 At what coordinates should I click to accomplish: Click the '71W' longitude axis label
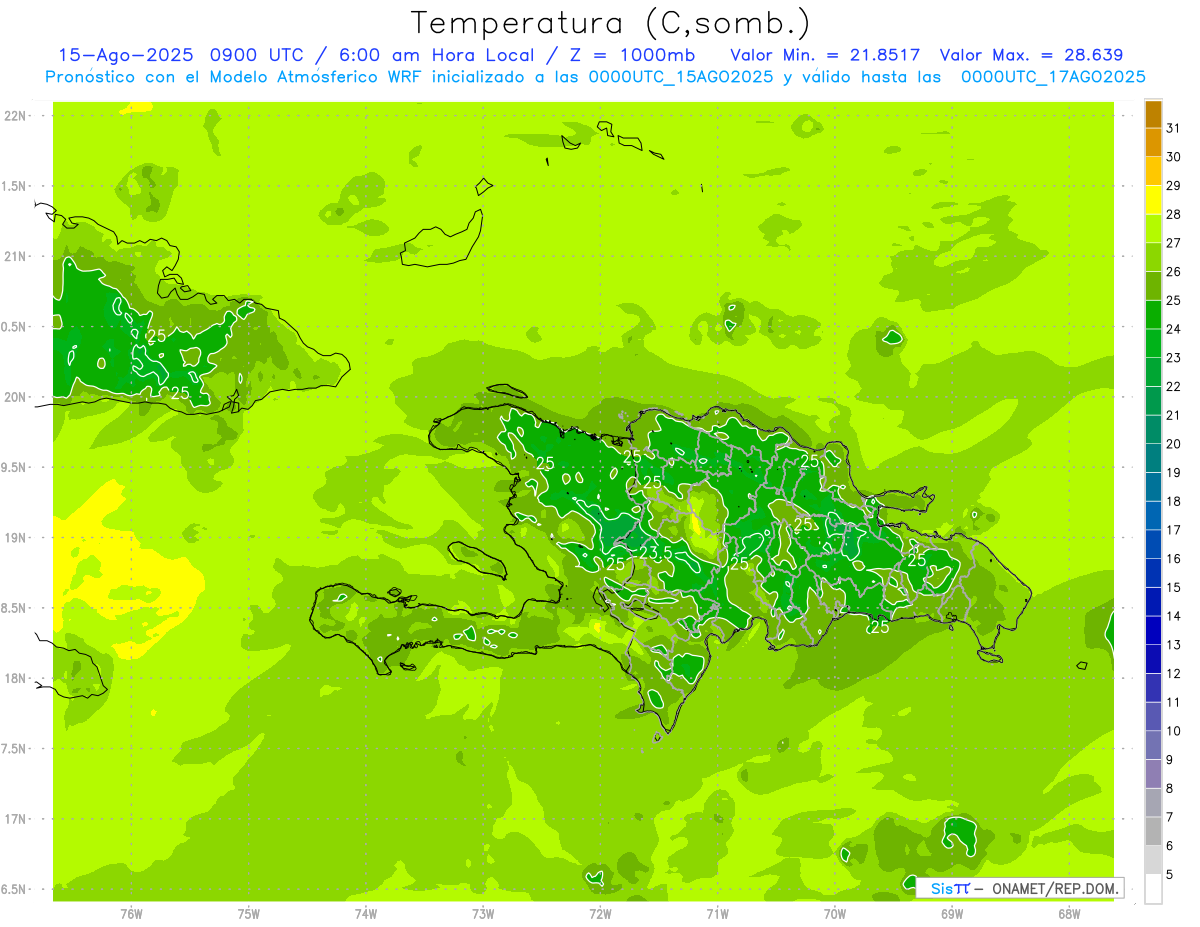click(x=717, y=913)
